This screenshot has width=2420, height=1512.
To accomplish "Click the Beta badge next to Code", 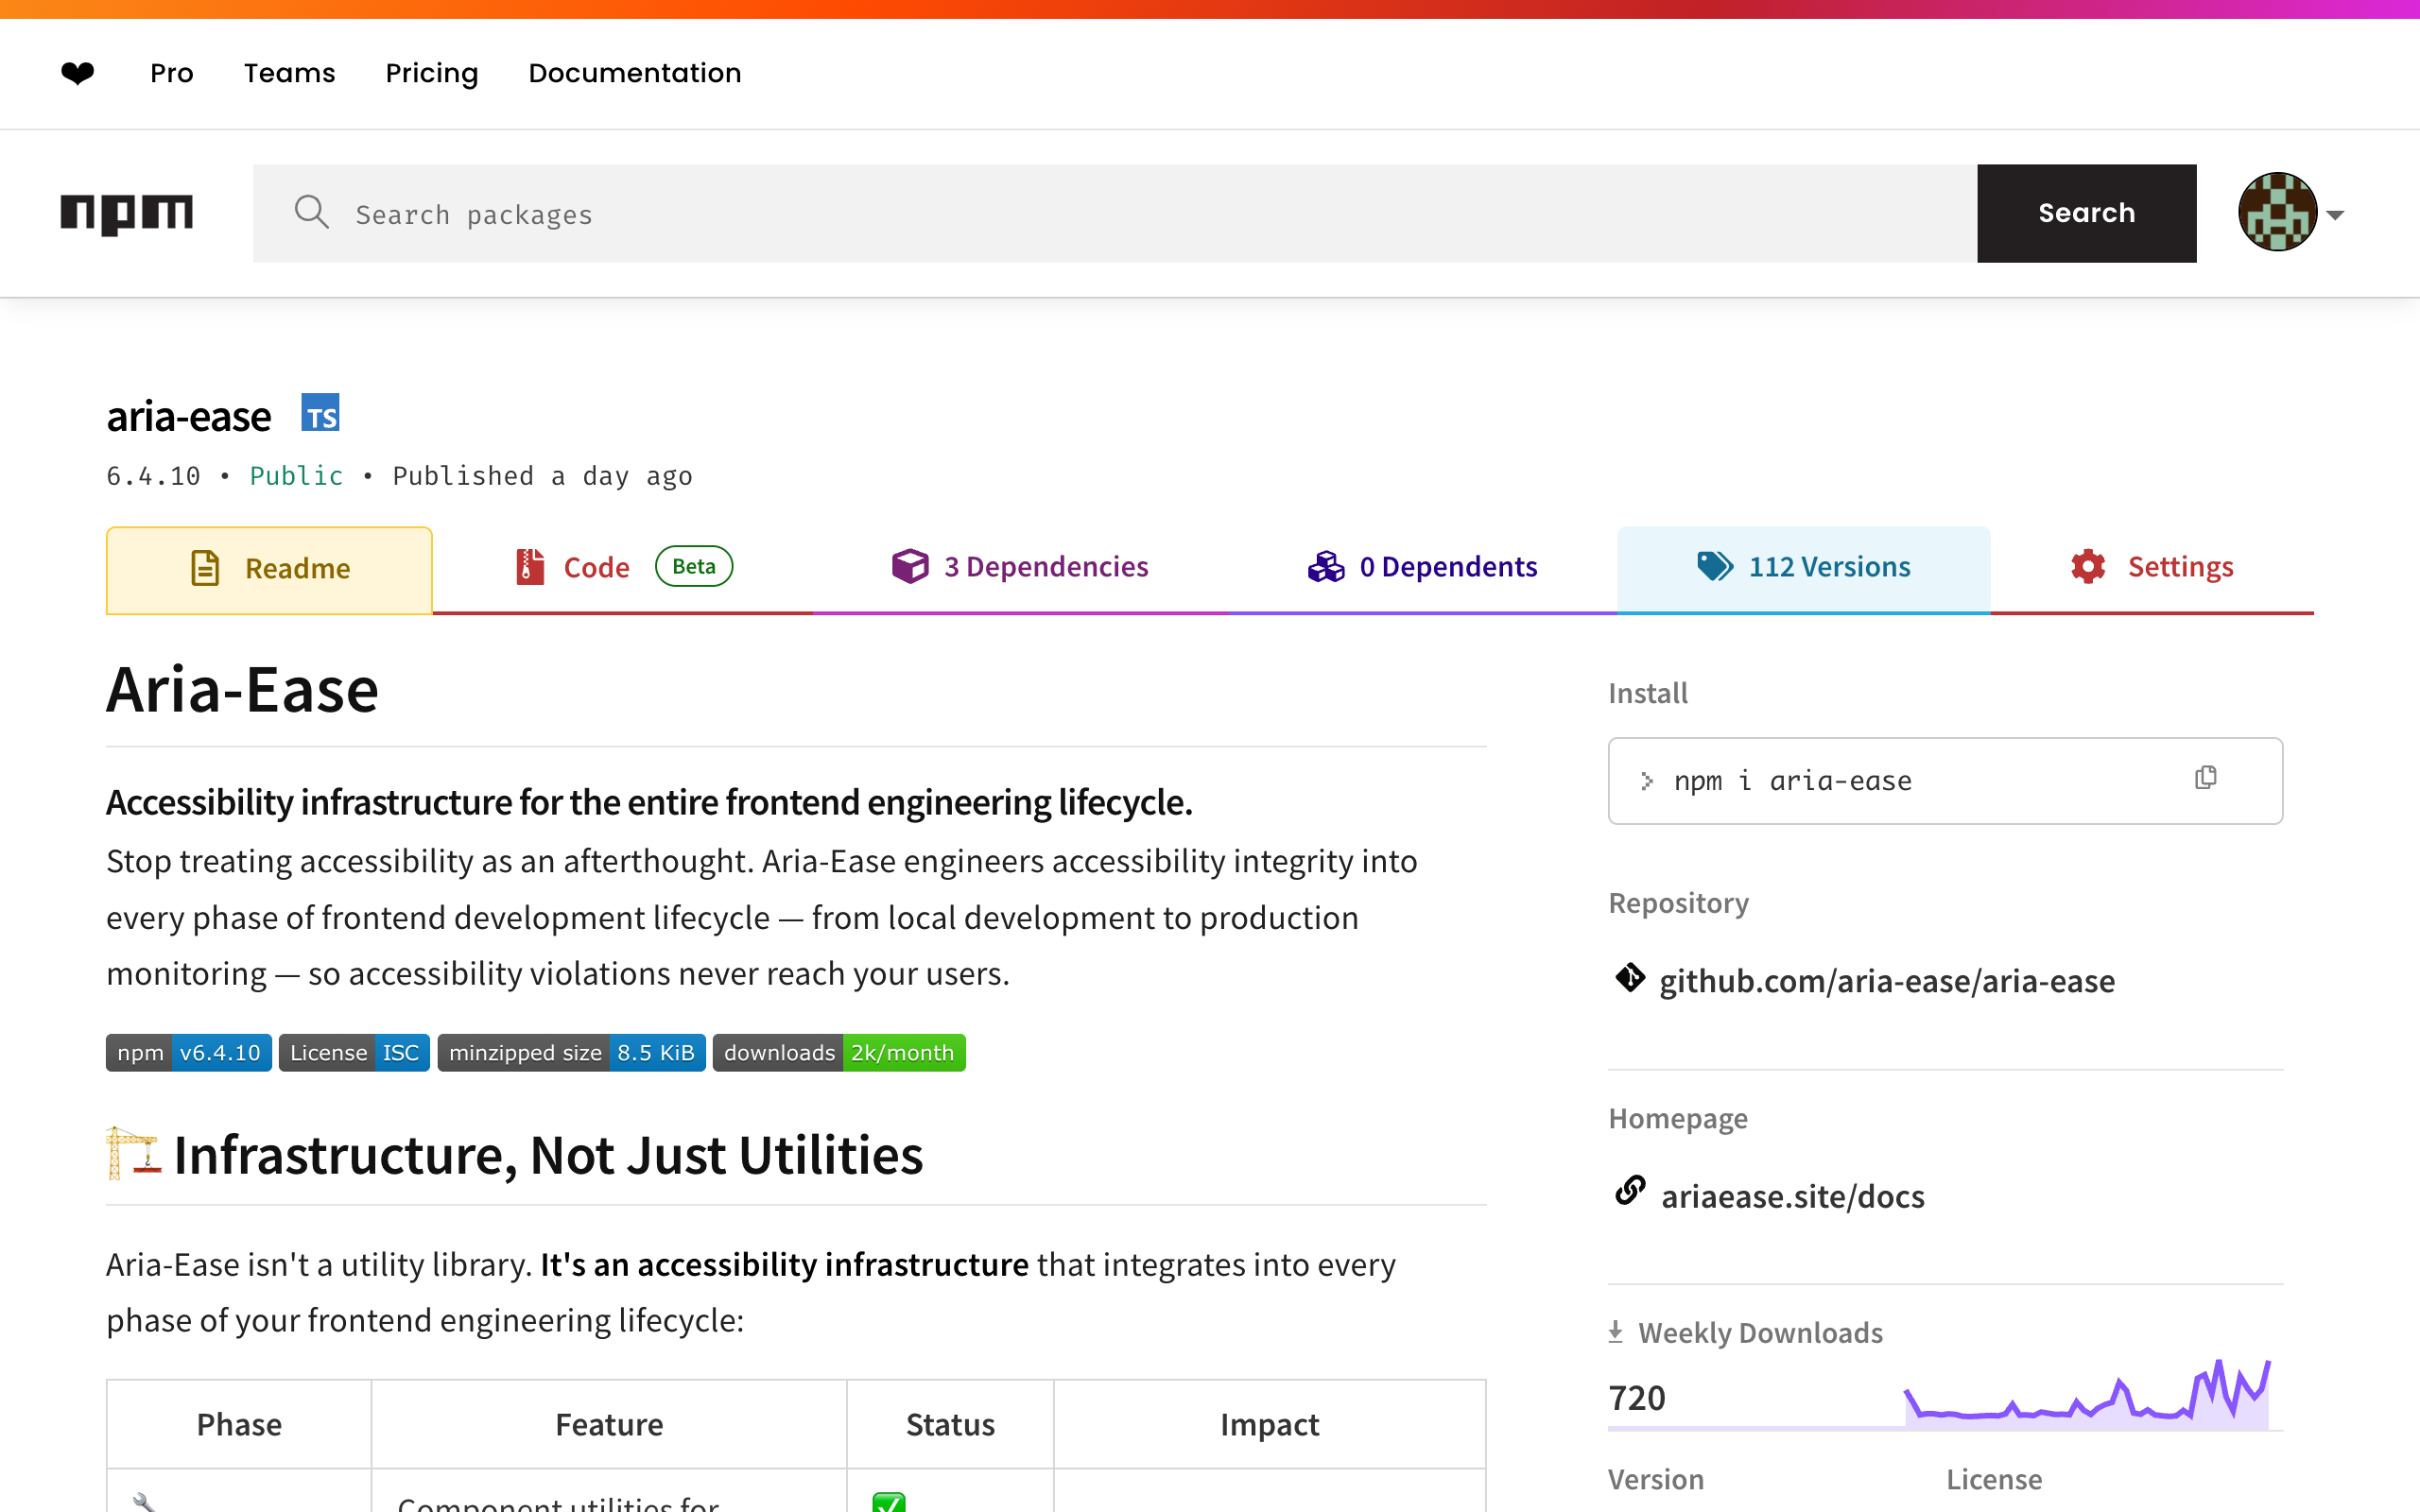I will 693,566.
